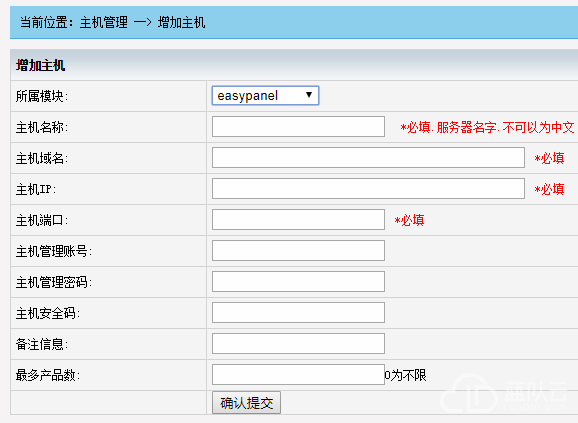The height and width of the screenshot is (423, 578).
Task: Click the 主机端口 input box
Action: point(298,220)
